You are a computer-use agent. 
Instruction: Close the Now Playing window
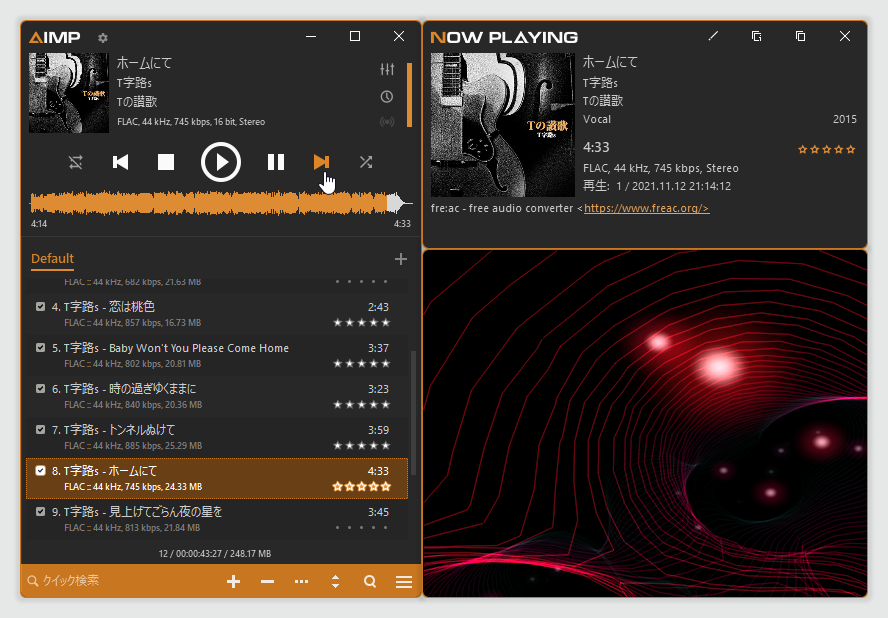click(844, 36)
